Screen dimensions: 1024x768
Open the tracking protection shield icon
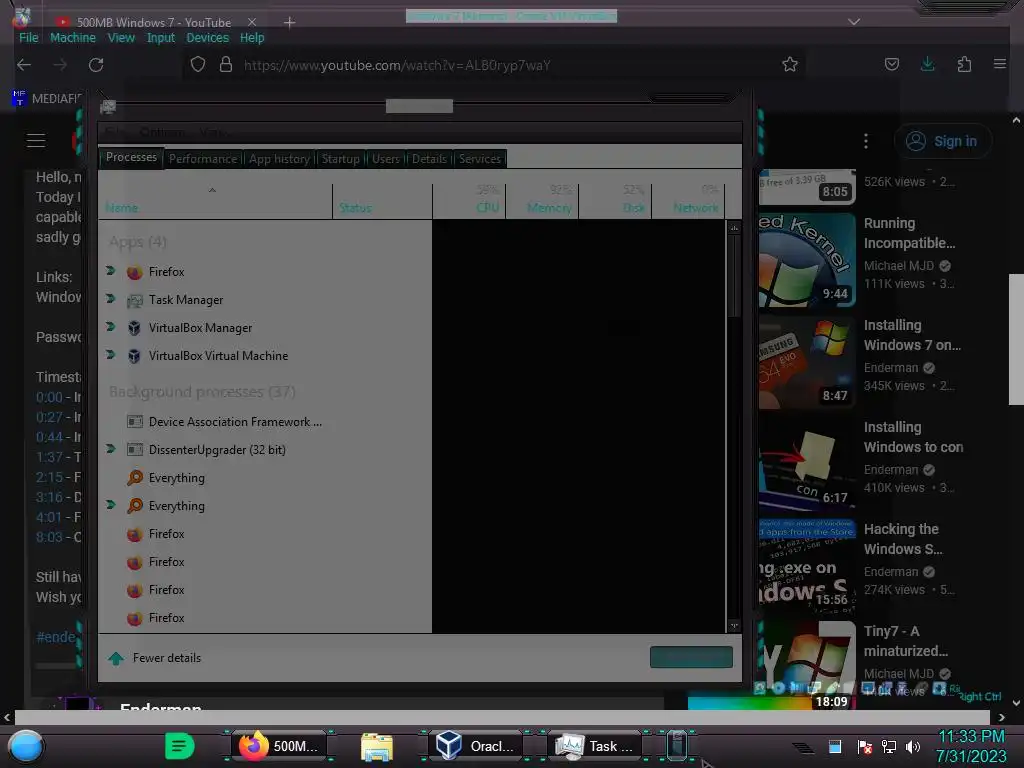[x=198, y=65]
